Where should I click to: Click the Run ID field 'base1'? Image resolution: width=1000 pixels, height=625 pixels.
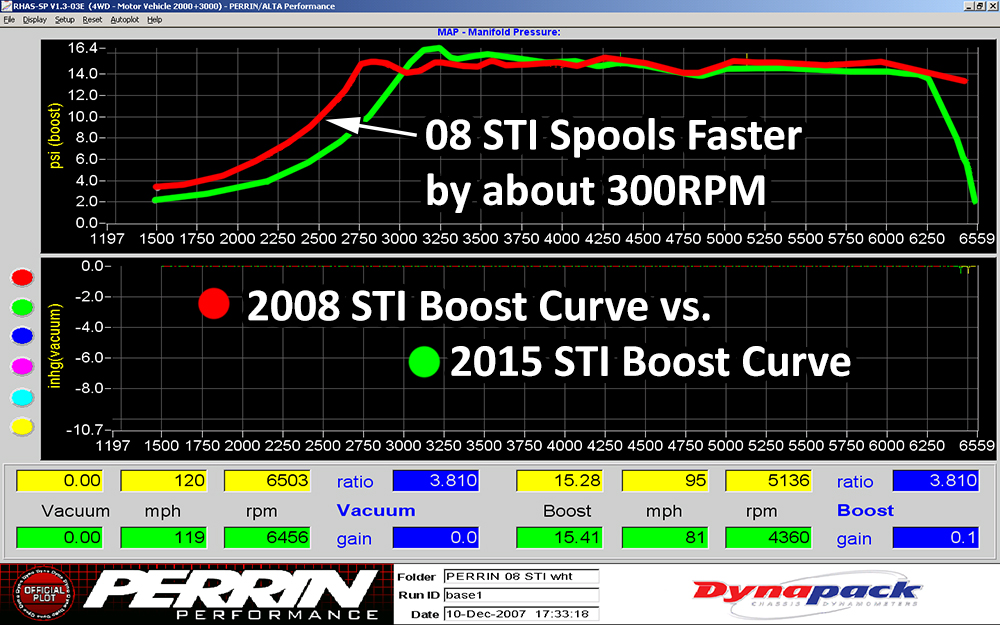pos(521,595)
